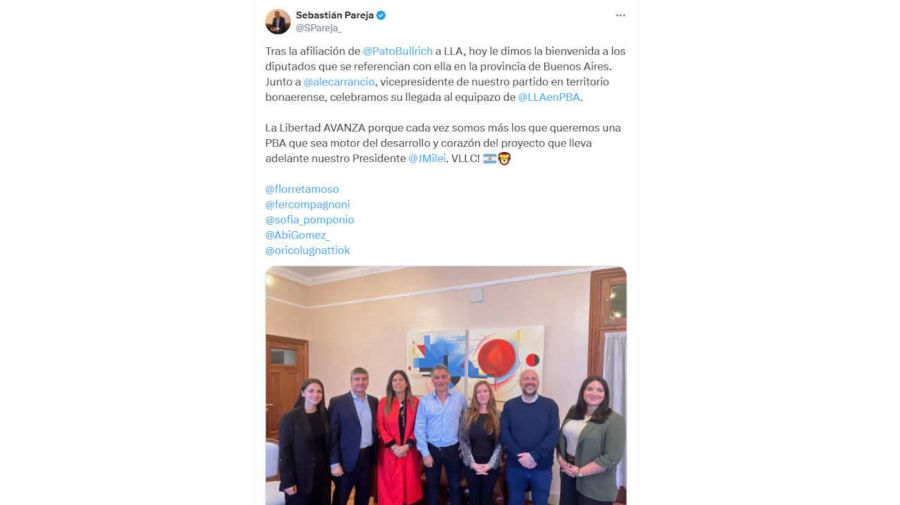Open the @JMilei mention
The image size is (900, 505).
pos(427,158)
